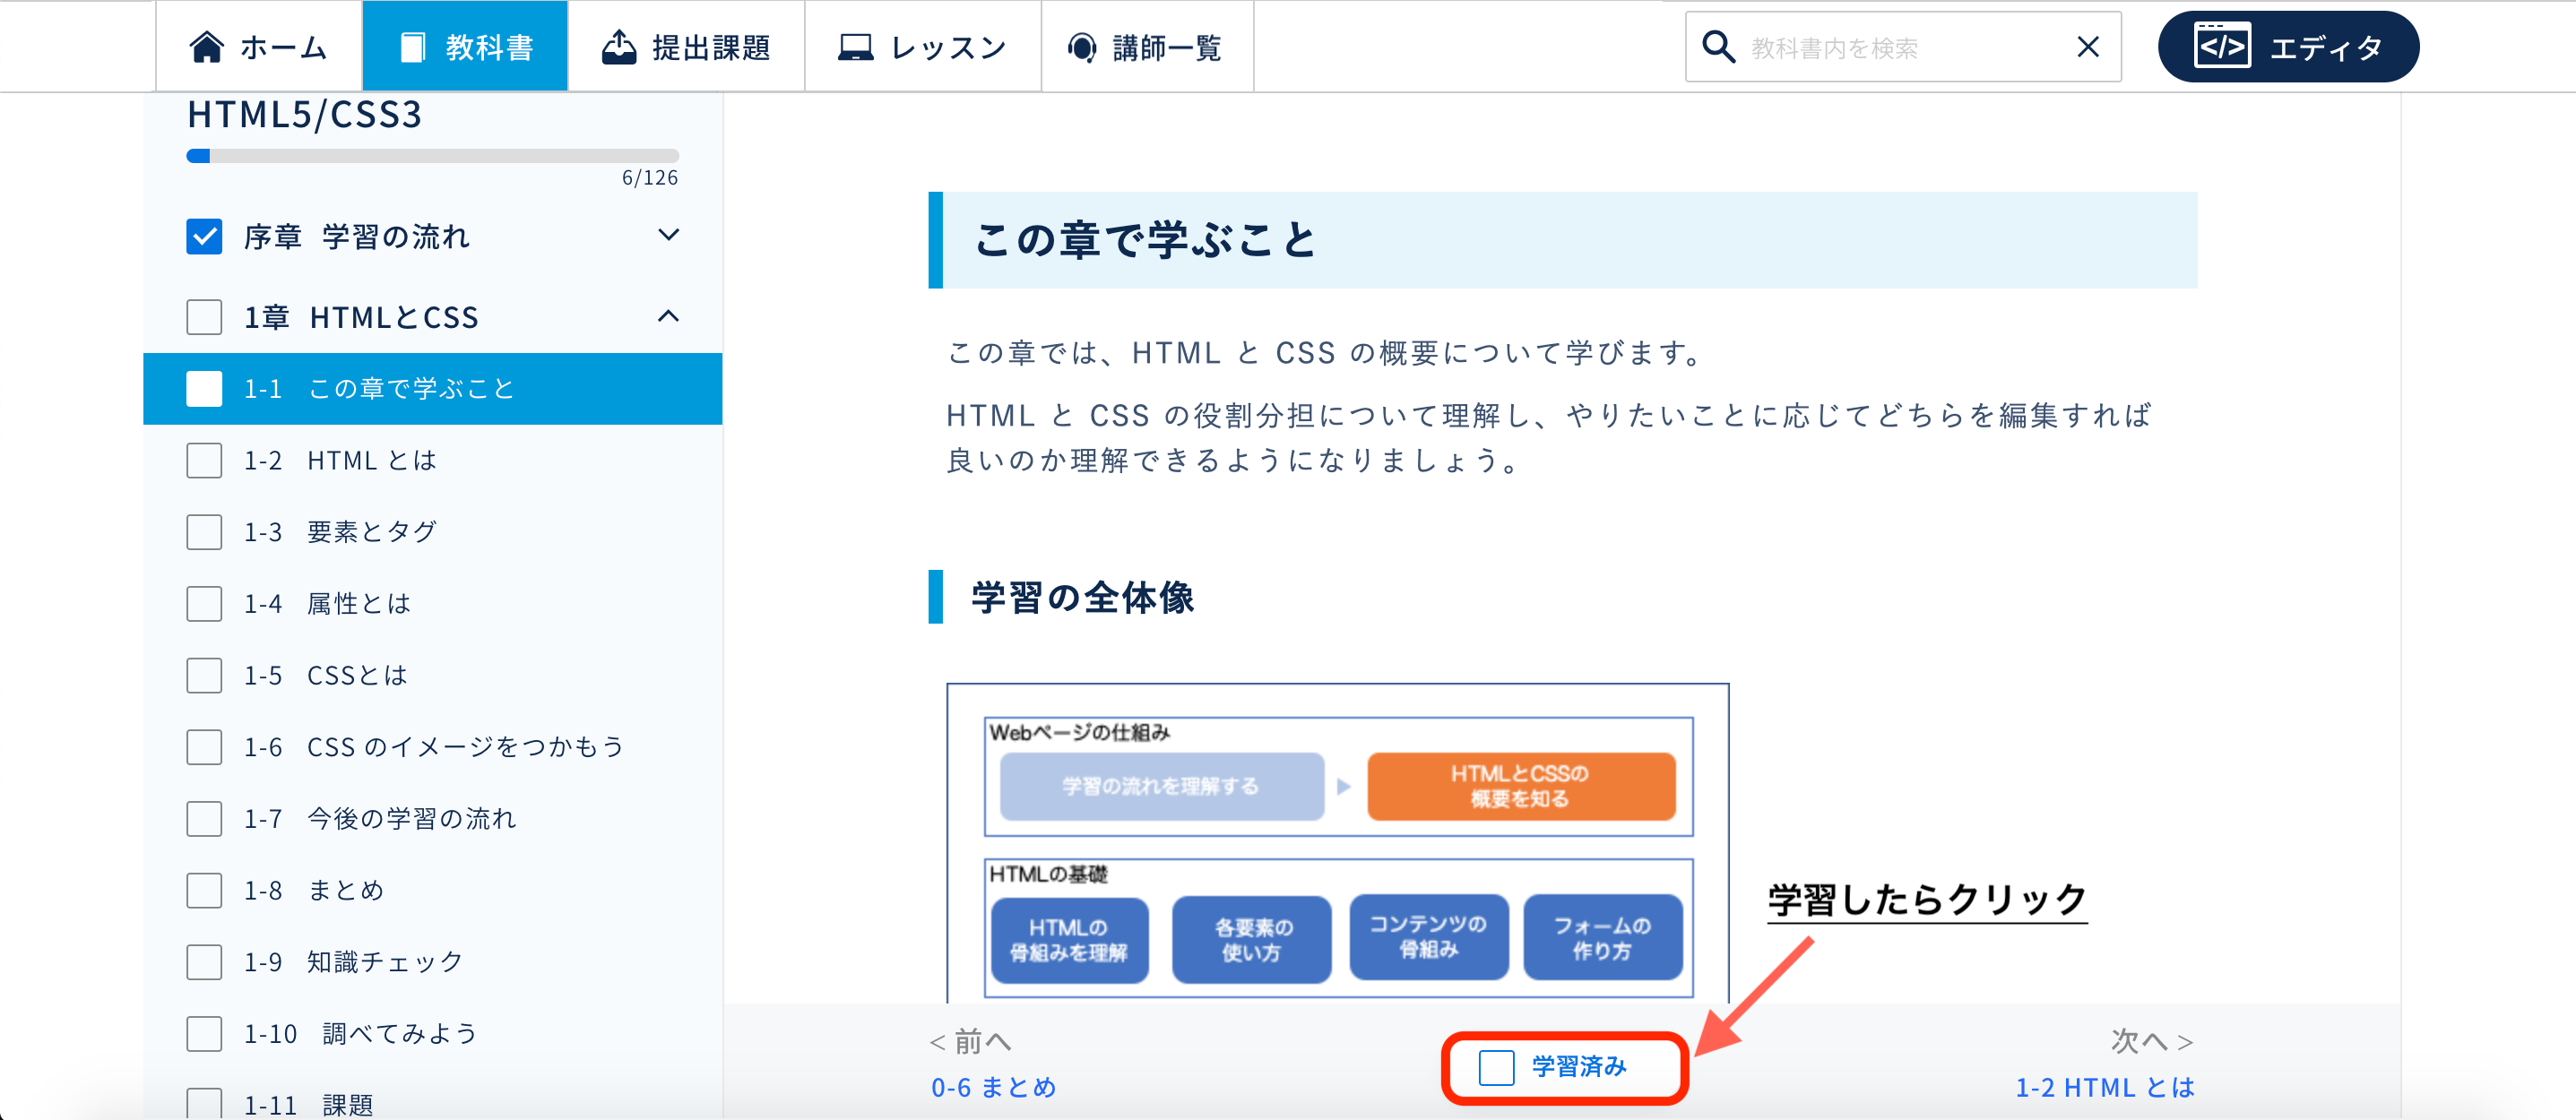The image size is (2576, 1120).
Task: Click the search magnifier icon
Action: [x=1718, y=46]
